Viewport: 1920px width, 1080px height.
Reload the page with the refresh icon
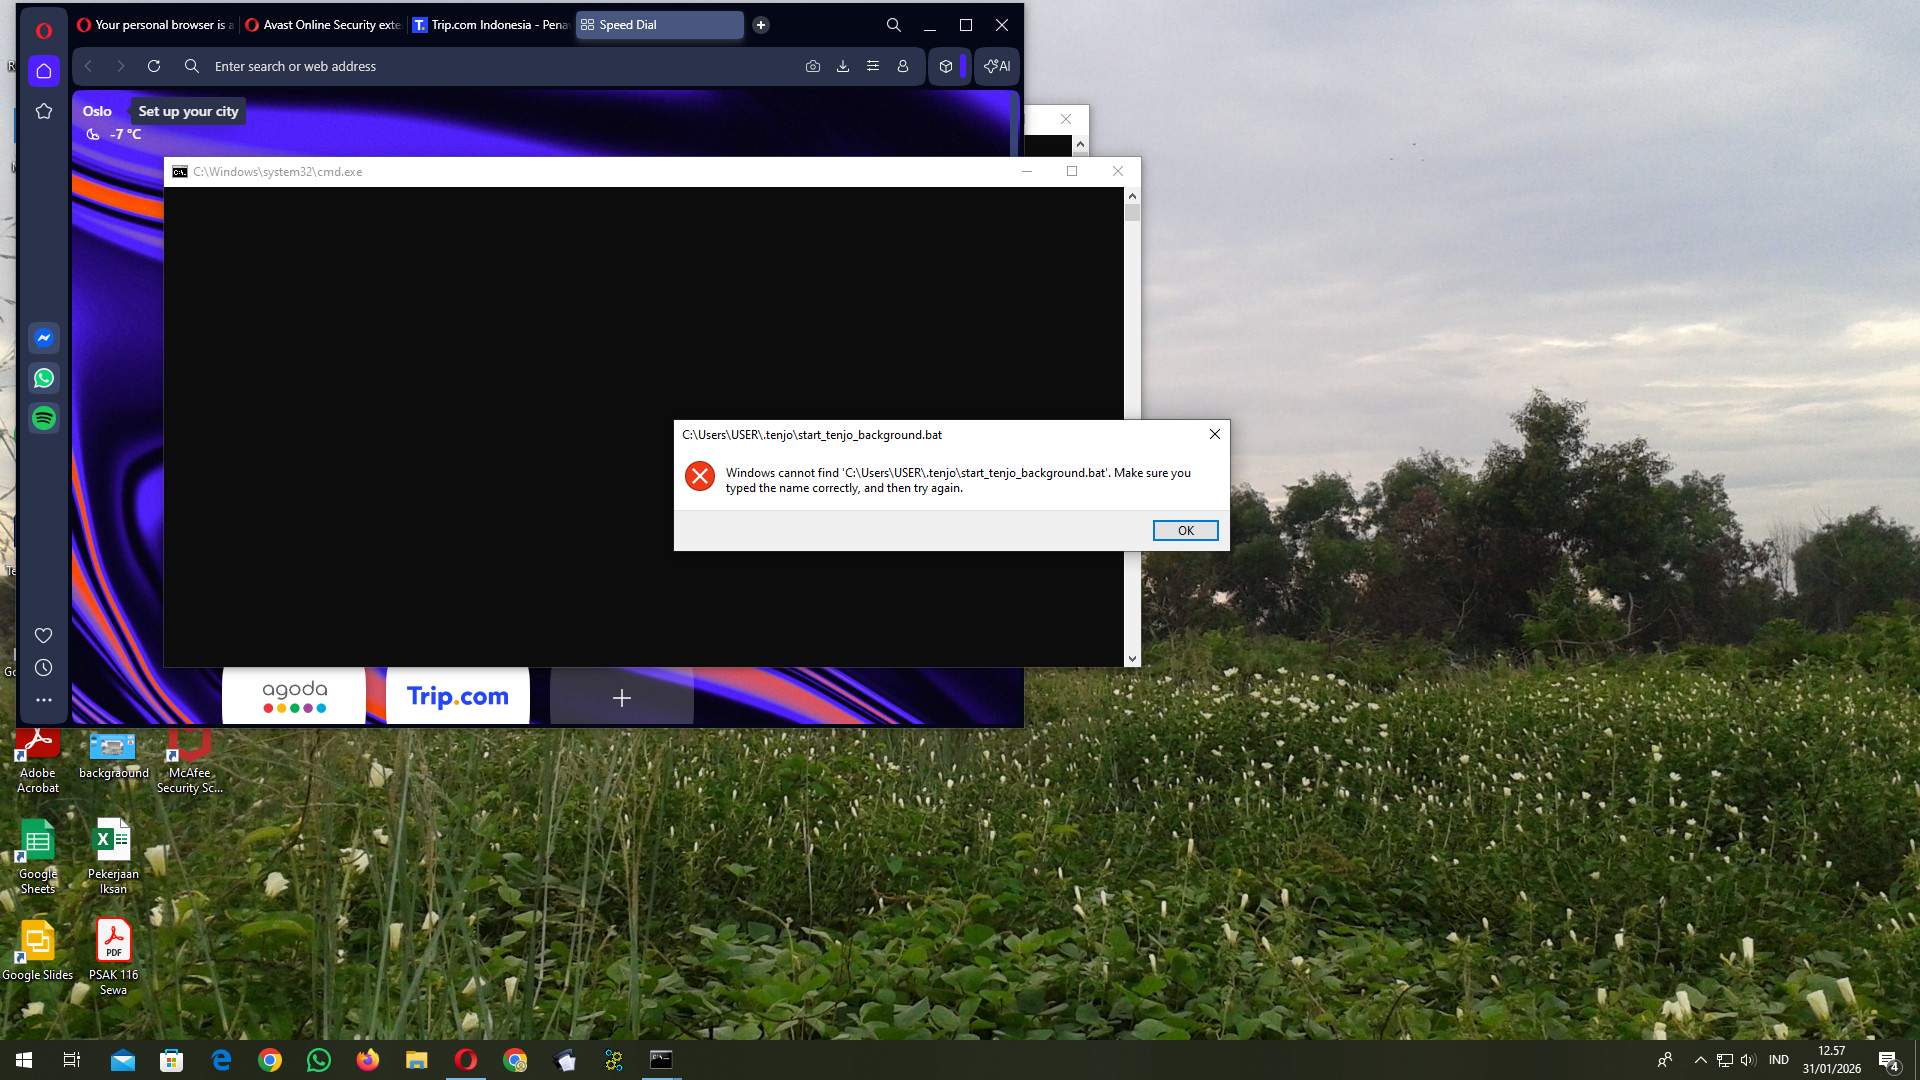pyautogui.click(x=154, y=66)
